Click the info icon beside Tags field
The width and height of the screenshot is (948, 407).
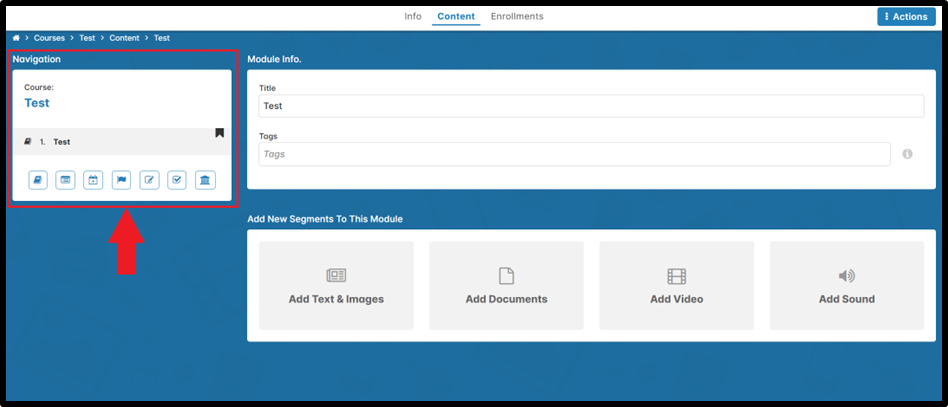(x=908, y=154)
